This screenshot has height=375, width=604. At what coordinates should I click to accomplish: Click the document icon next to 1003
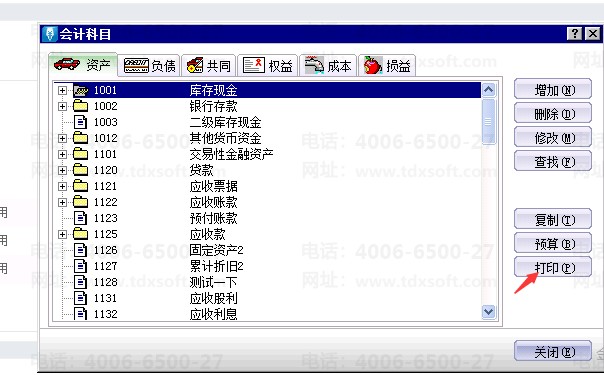80,122
